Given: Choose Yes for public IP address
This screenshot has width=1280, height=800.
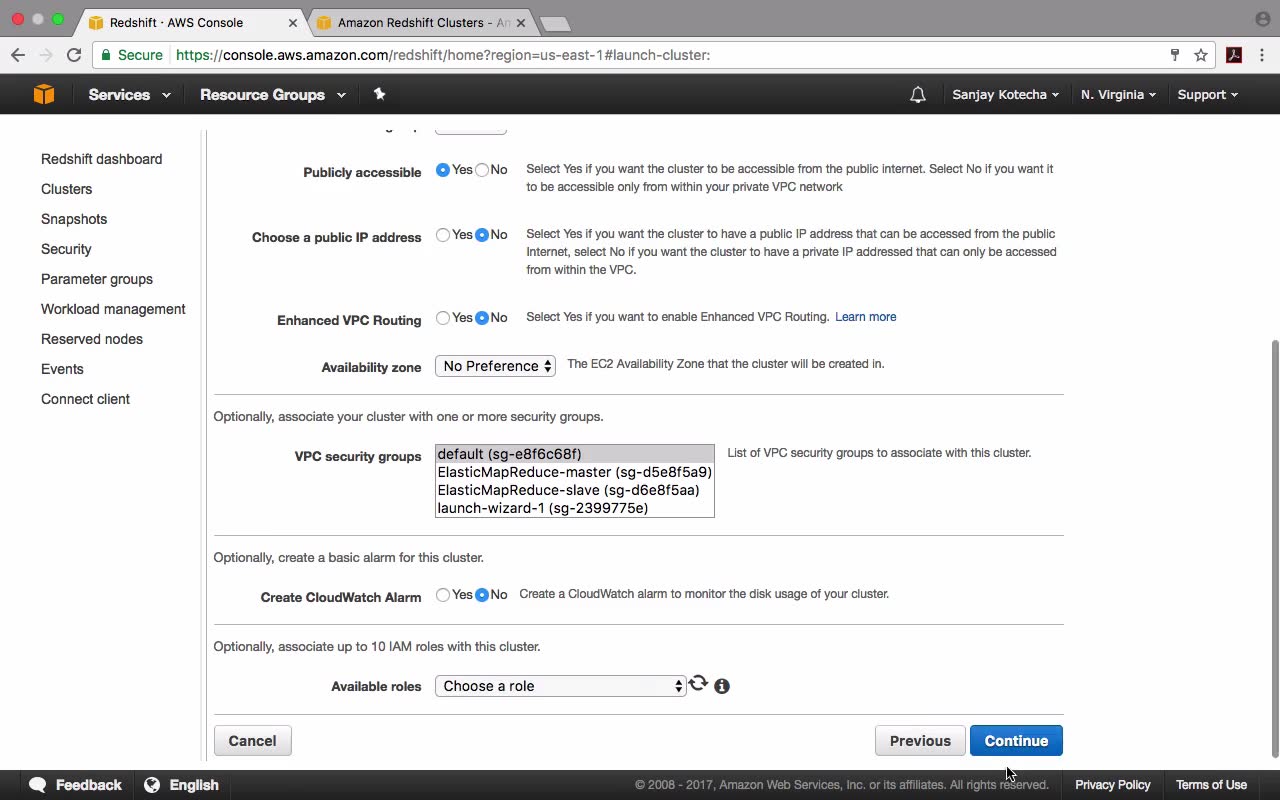Looking at the screenshot, I should pos(443,235).
